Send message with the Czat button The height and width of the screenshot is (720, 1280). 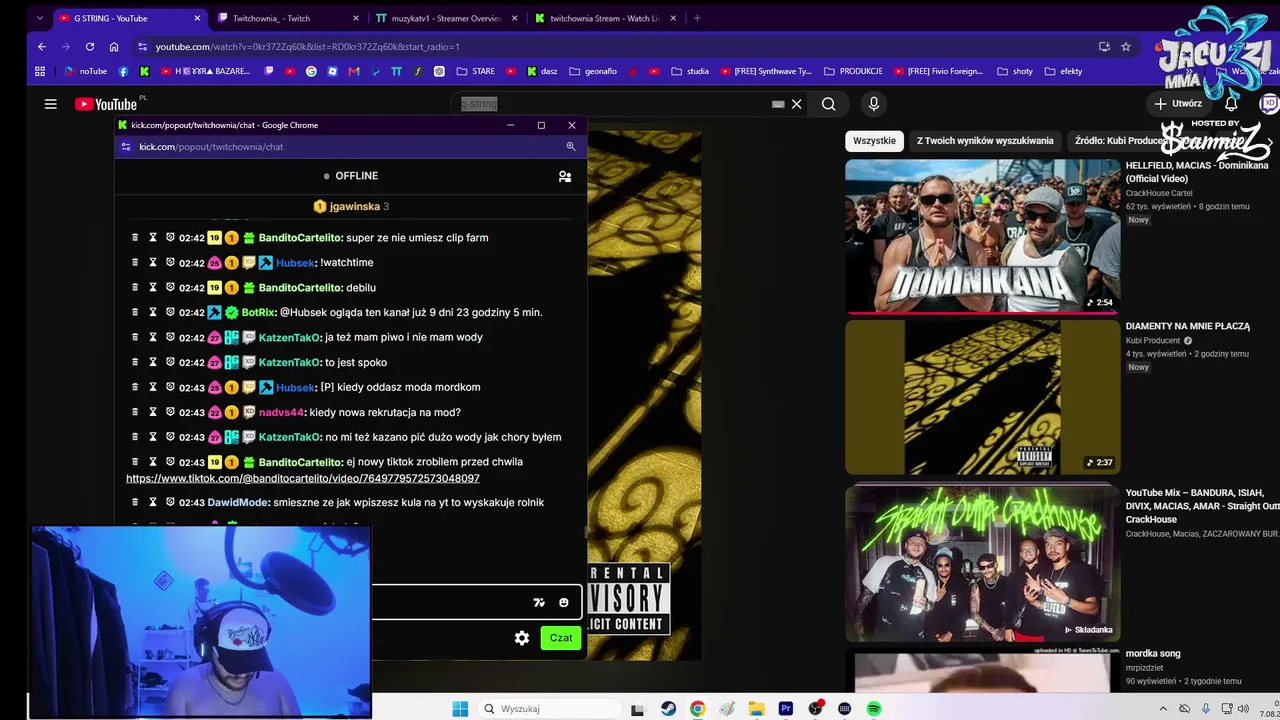point(561,638)
